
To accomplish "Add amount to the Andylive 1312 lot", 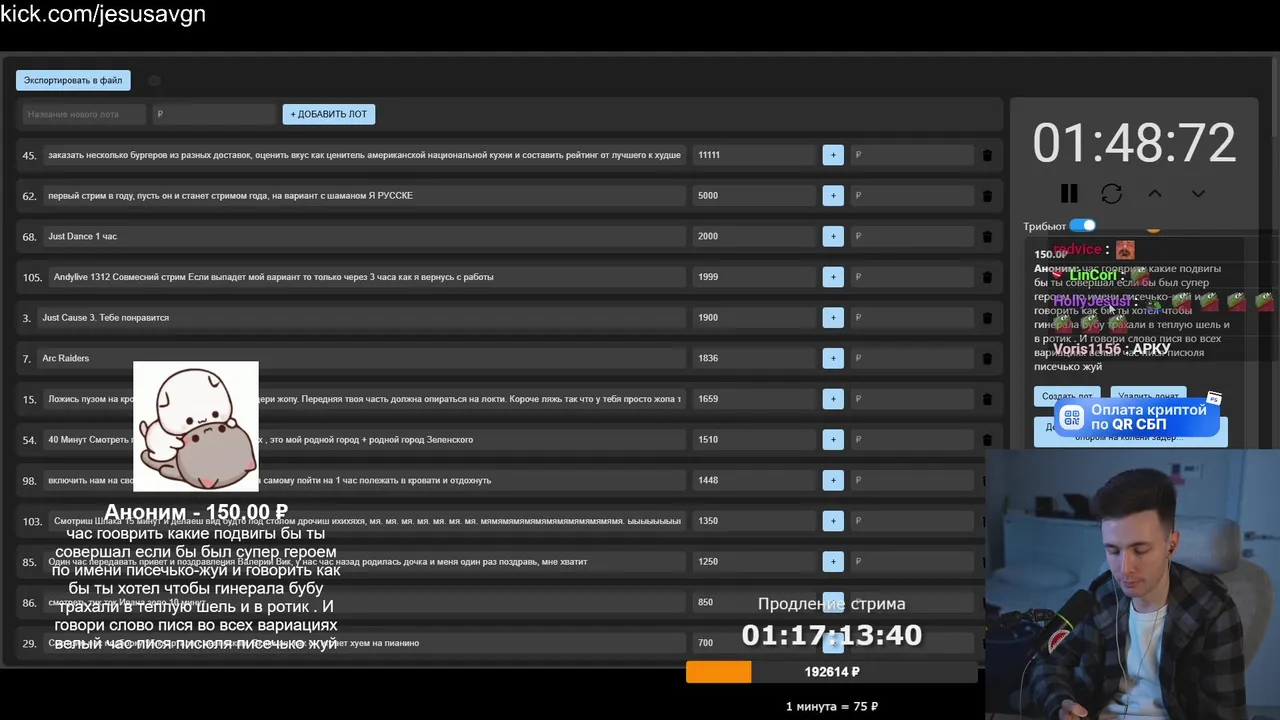I will (x=833, y=277).
